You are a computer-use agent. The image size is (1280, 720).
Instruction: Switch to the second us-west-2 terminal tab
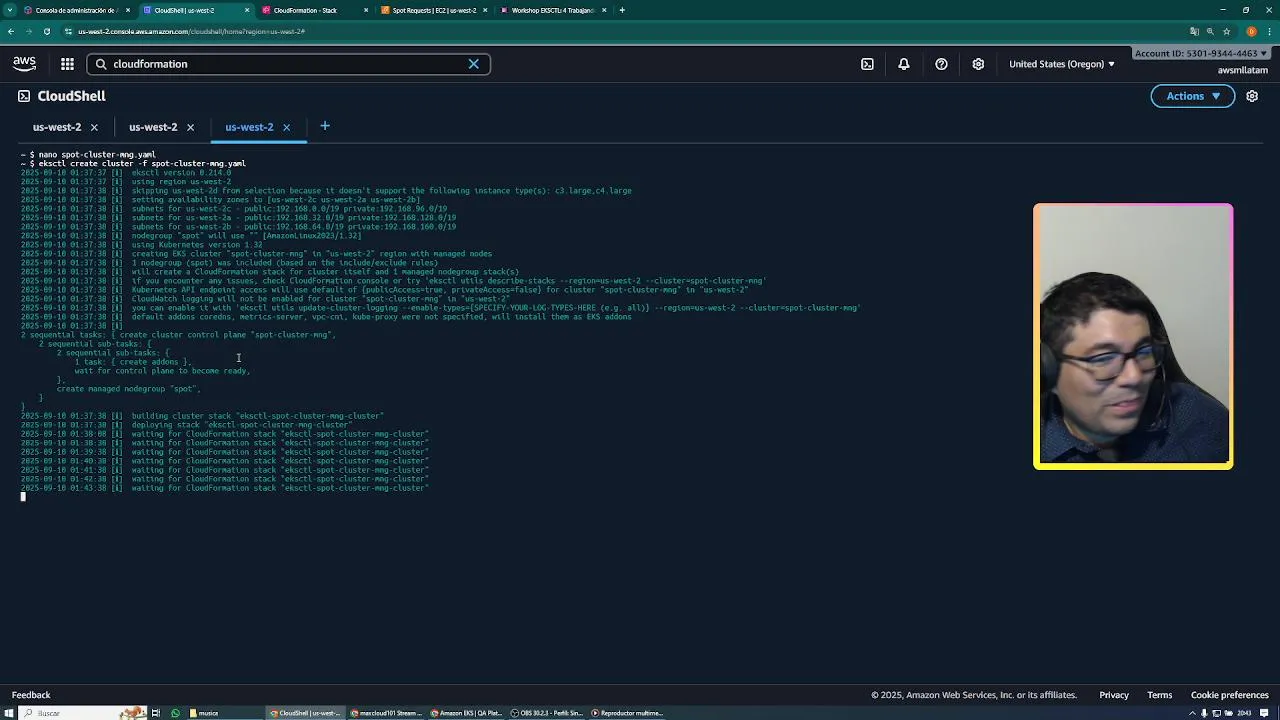(152, 127)
